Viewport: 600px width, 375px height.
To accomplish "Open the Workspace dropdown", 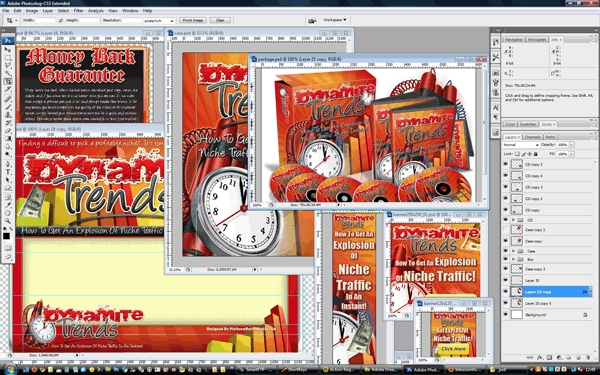I will click(x=335, y=20).
